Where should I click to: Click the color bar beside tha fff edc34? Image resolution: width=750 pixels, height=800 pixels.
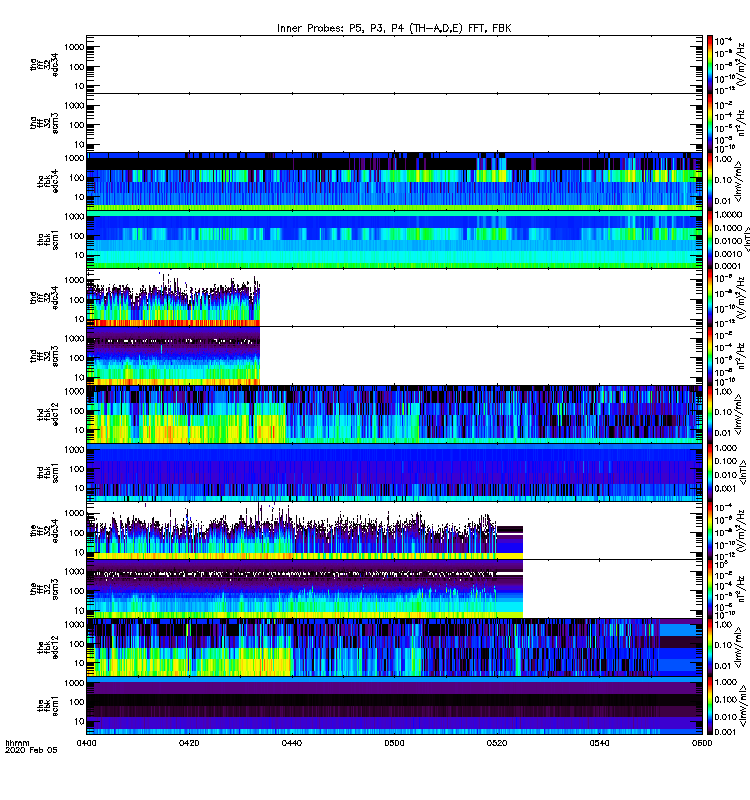pyautogui.click(x=710, y=64)
